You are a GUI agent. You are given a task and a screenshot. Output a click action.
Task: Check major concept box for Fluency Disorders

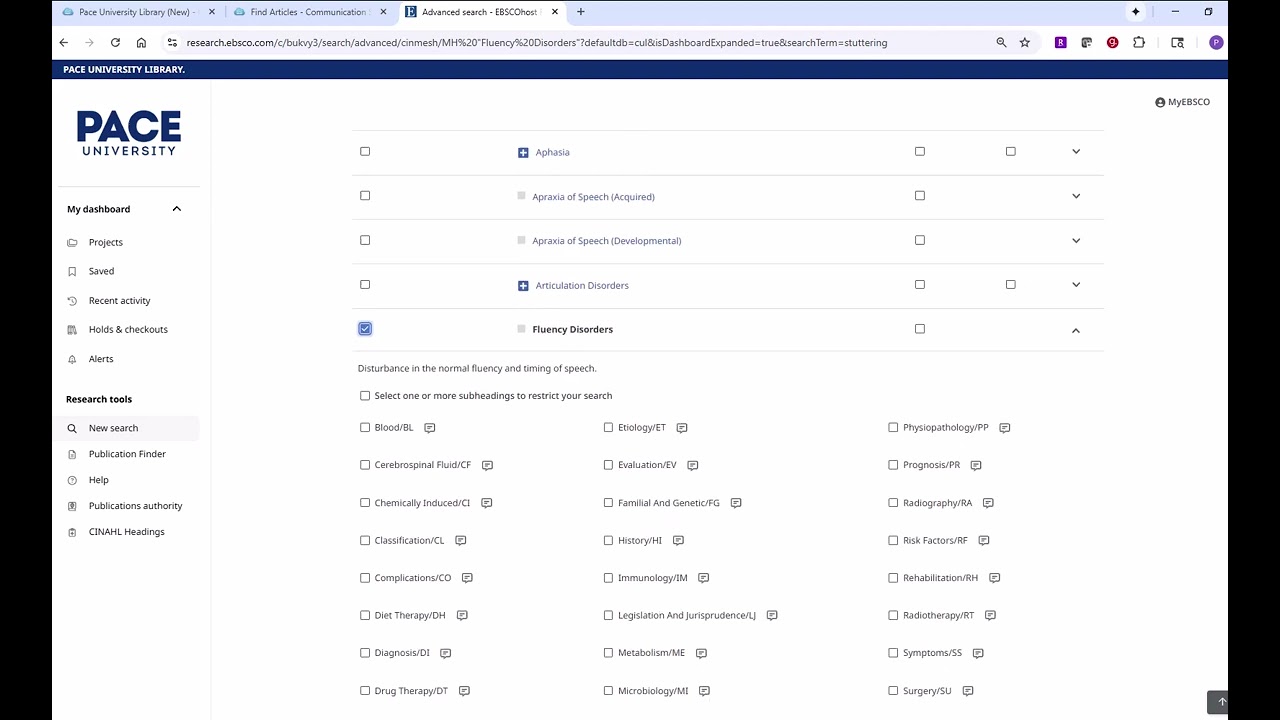click(x=920, y=329)
